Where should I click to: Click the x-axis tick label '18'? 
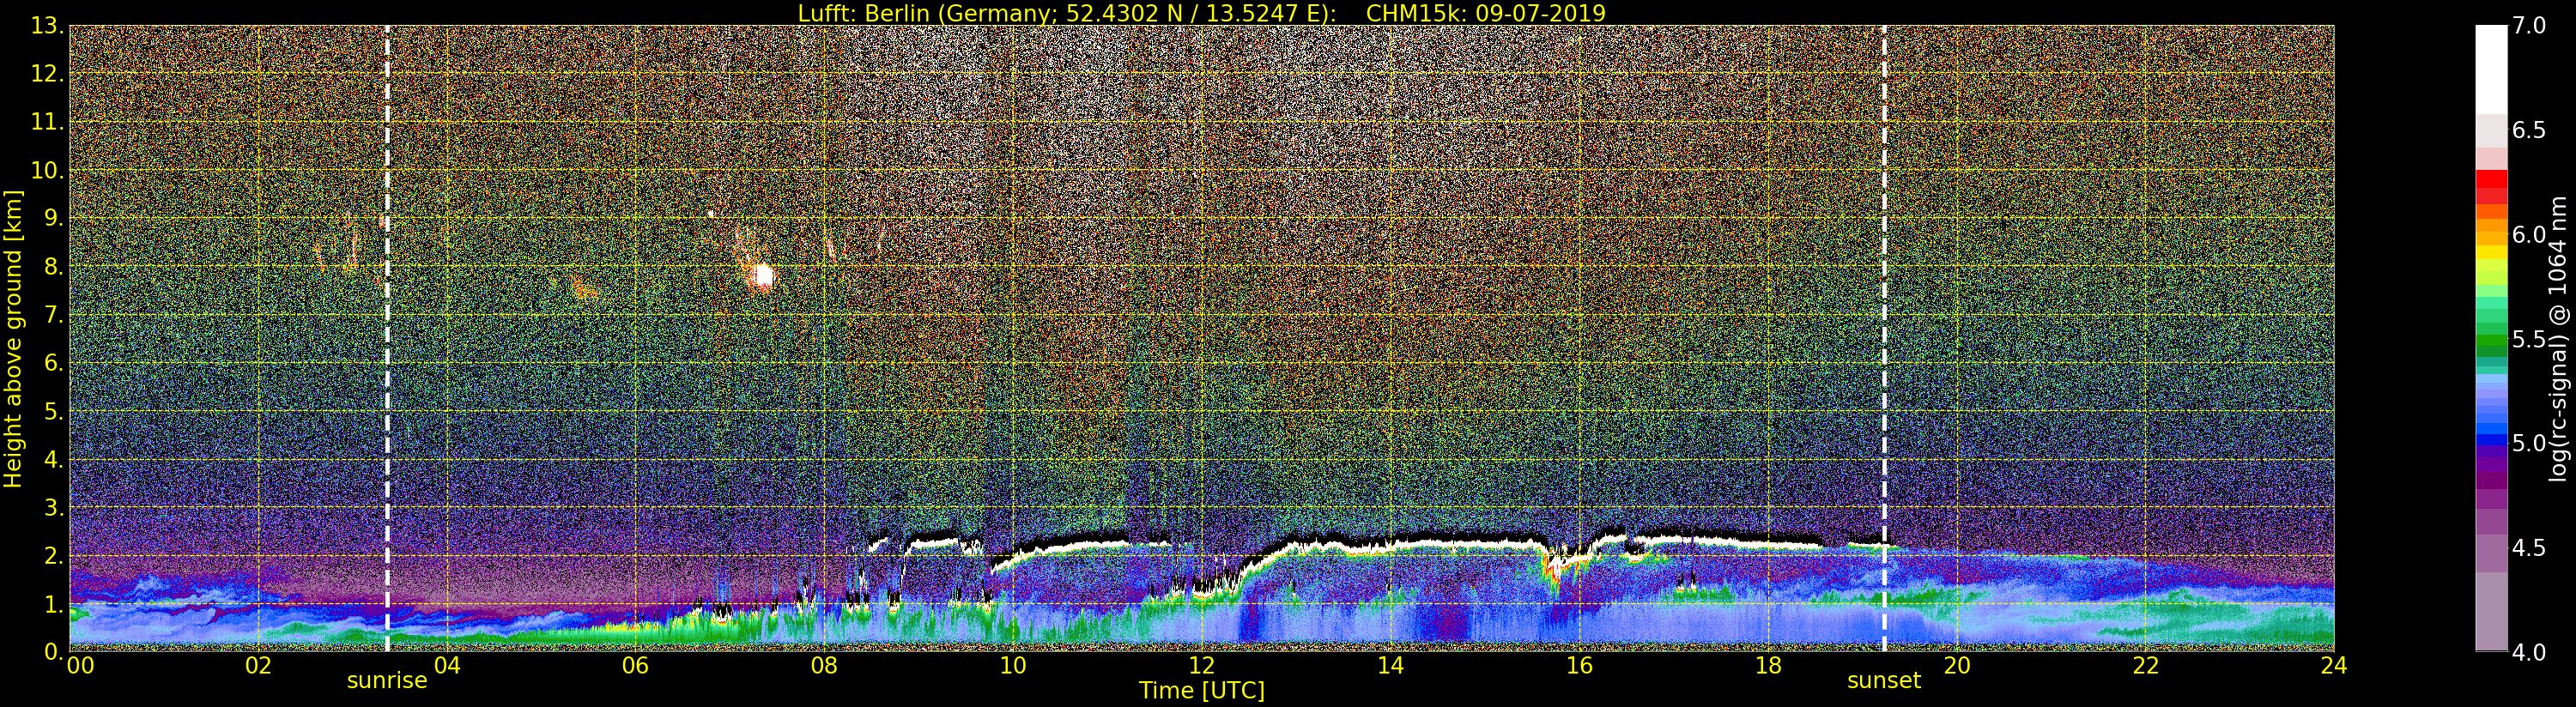tap(1768, 666)
